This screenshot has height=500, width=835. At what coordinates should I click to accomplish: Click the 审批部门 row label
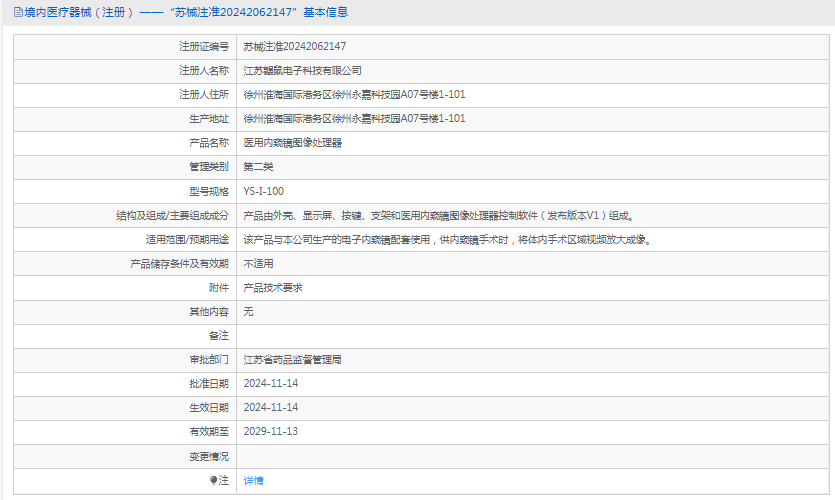(x=209, y=360)
